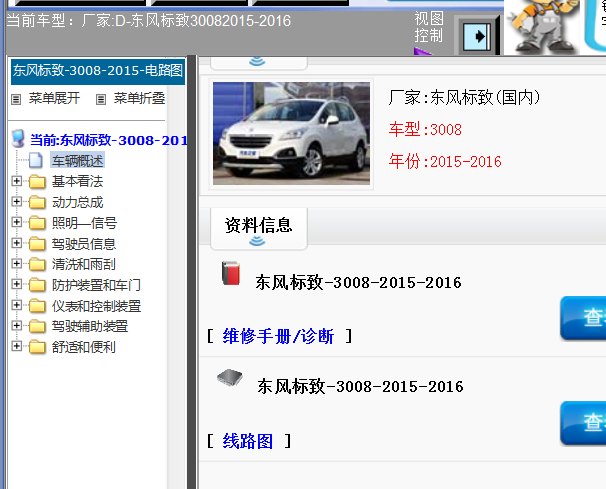
Task: Expand the 照明—信号 tree node
Action: 16,222
